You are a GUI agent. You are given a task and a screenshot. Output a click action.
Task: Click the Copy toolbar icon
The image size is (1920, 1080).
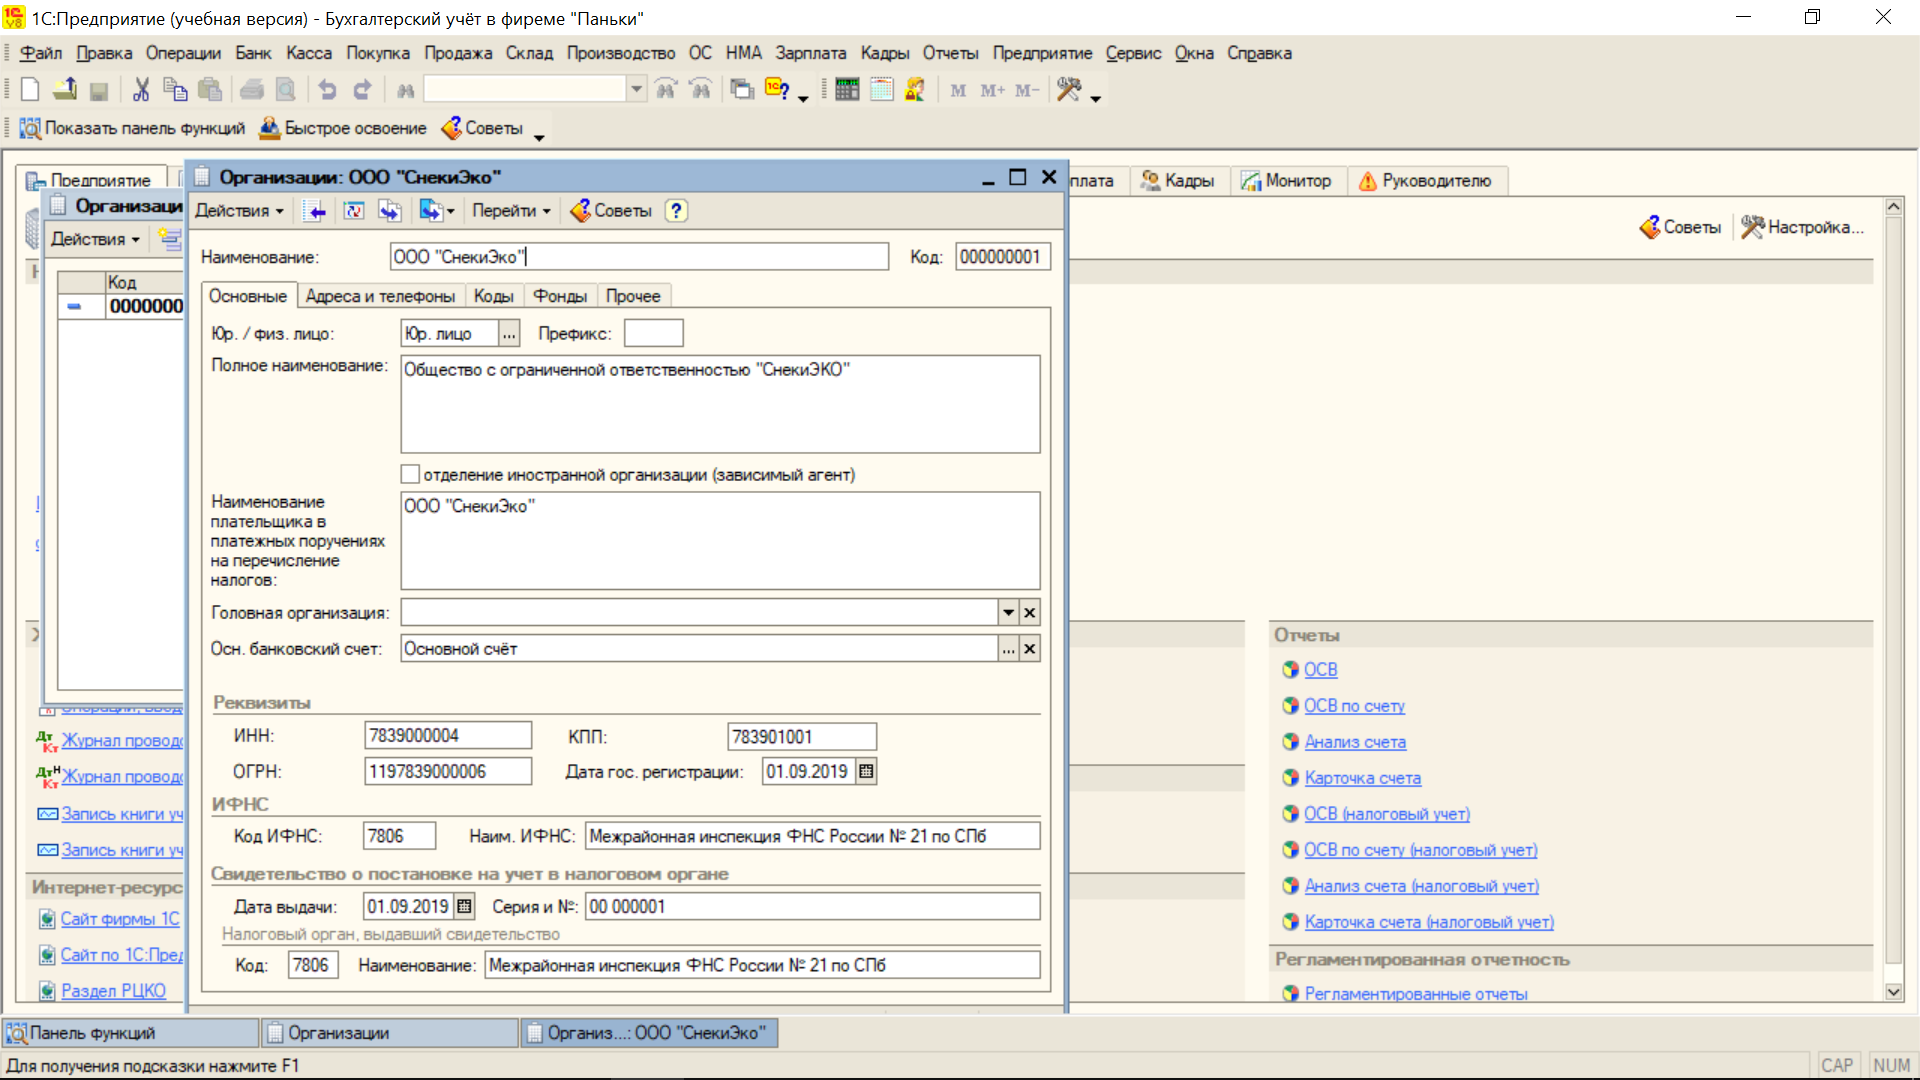tap(175, 90)
